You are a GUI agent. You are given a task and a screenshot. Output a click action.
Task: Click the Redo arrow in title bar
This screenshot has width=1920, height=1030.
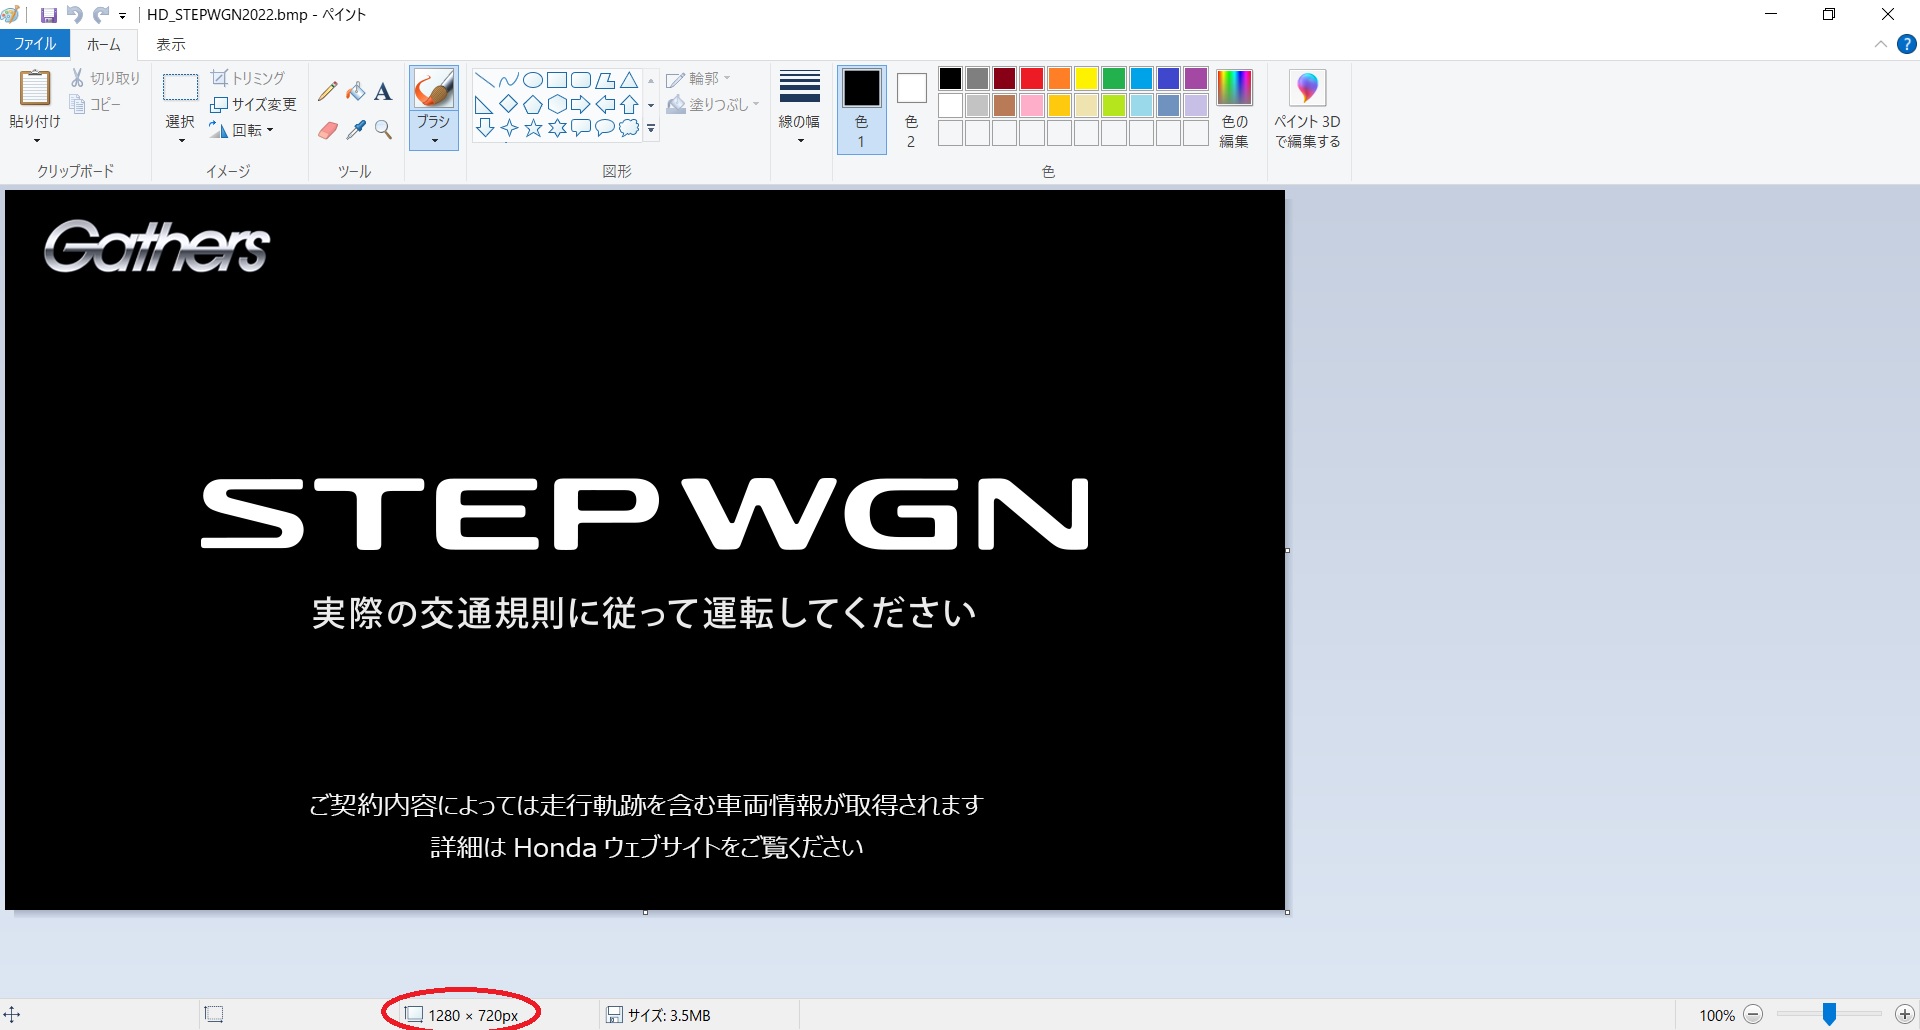pos(100,15)
